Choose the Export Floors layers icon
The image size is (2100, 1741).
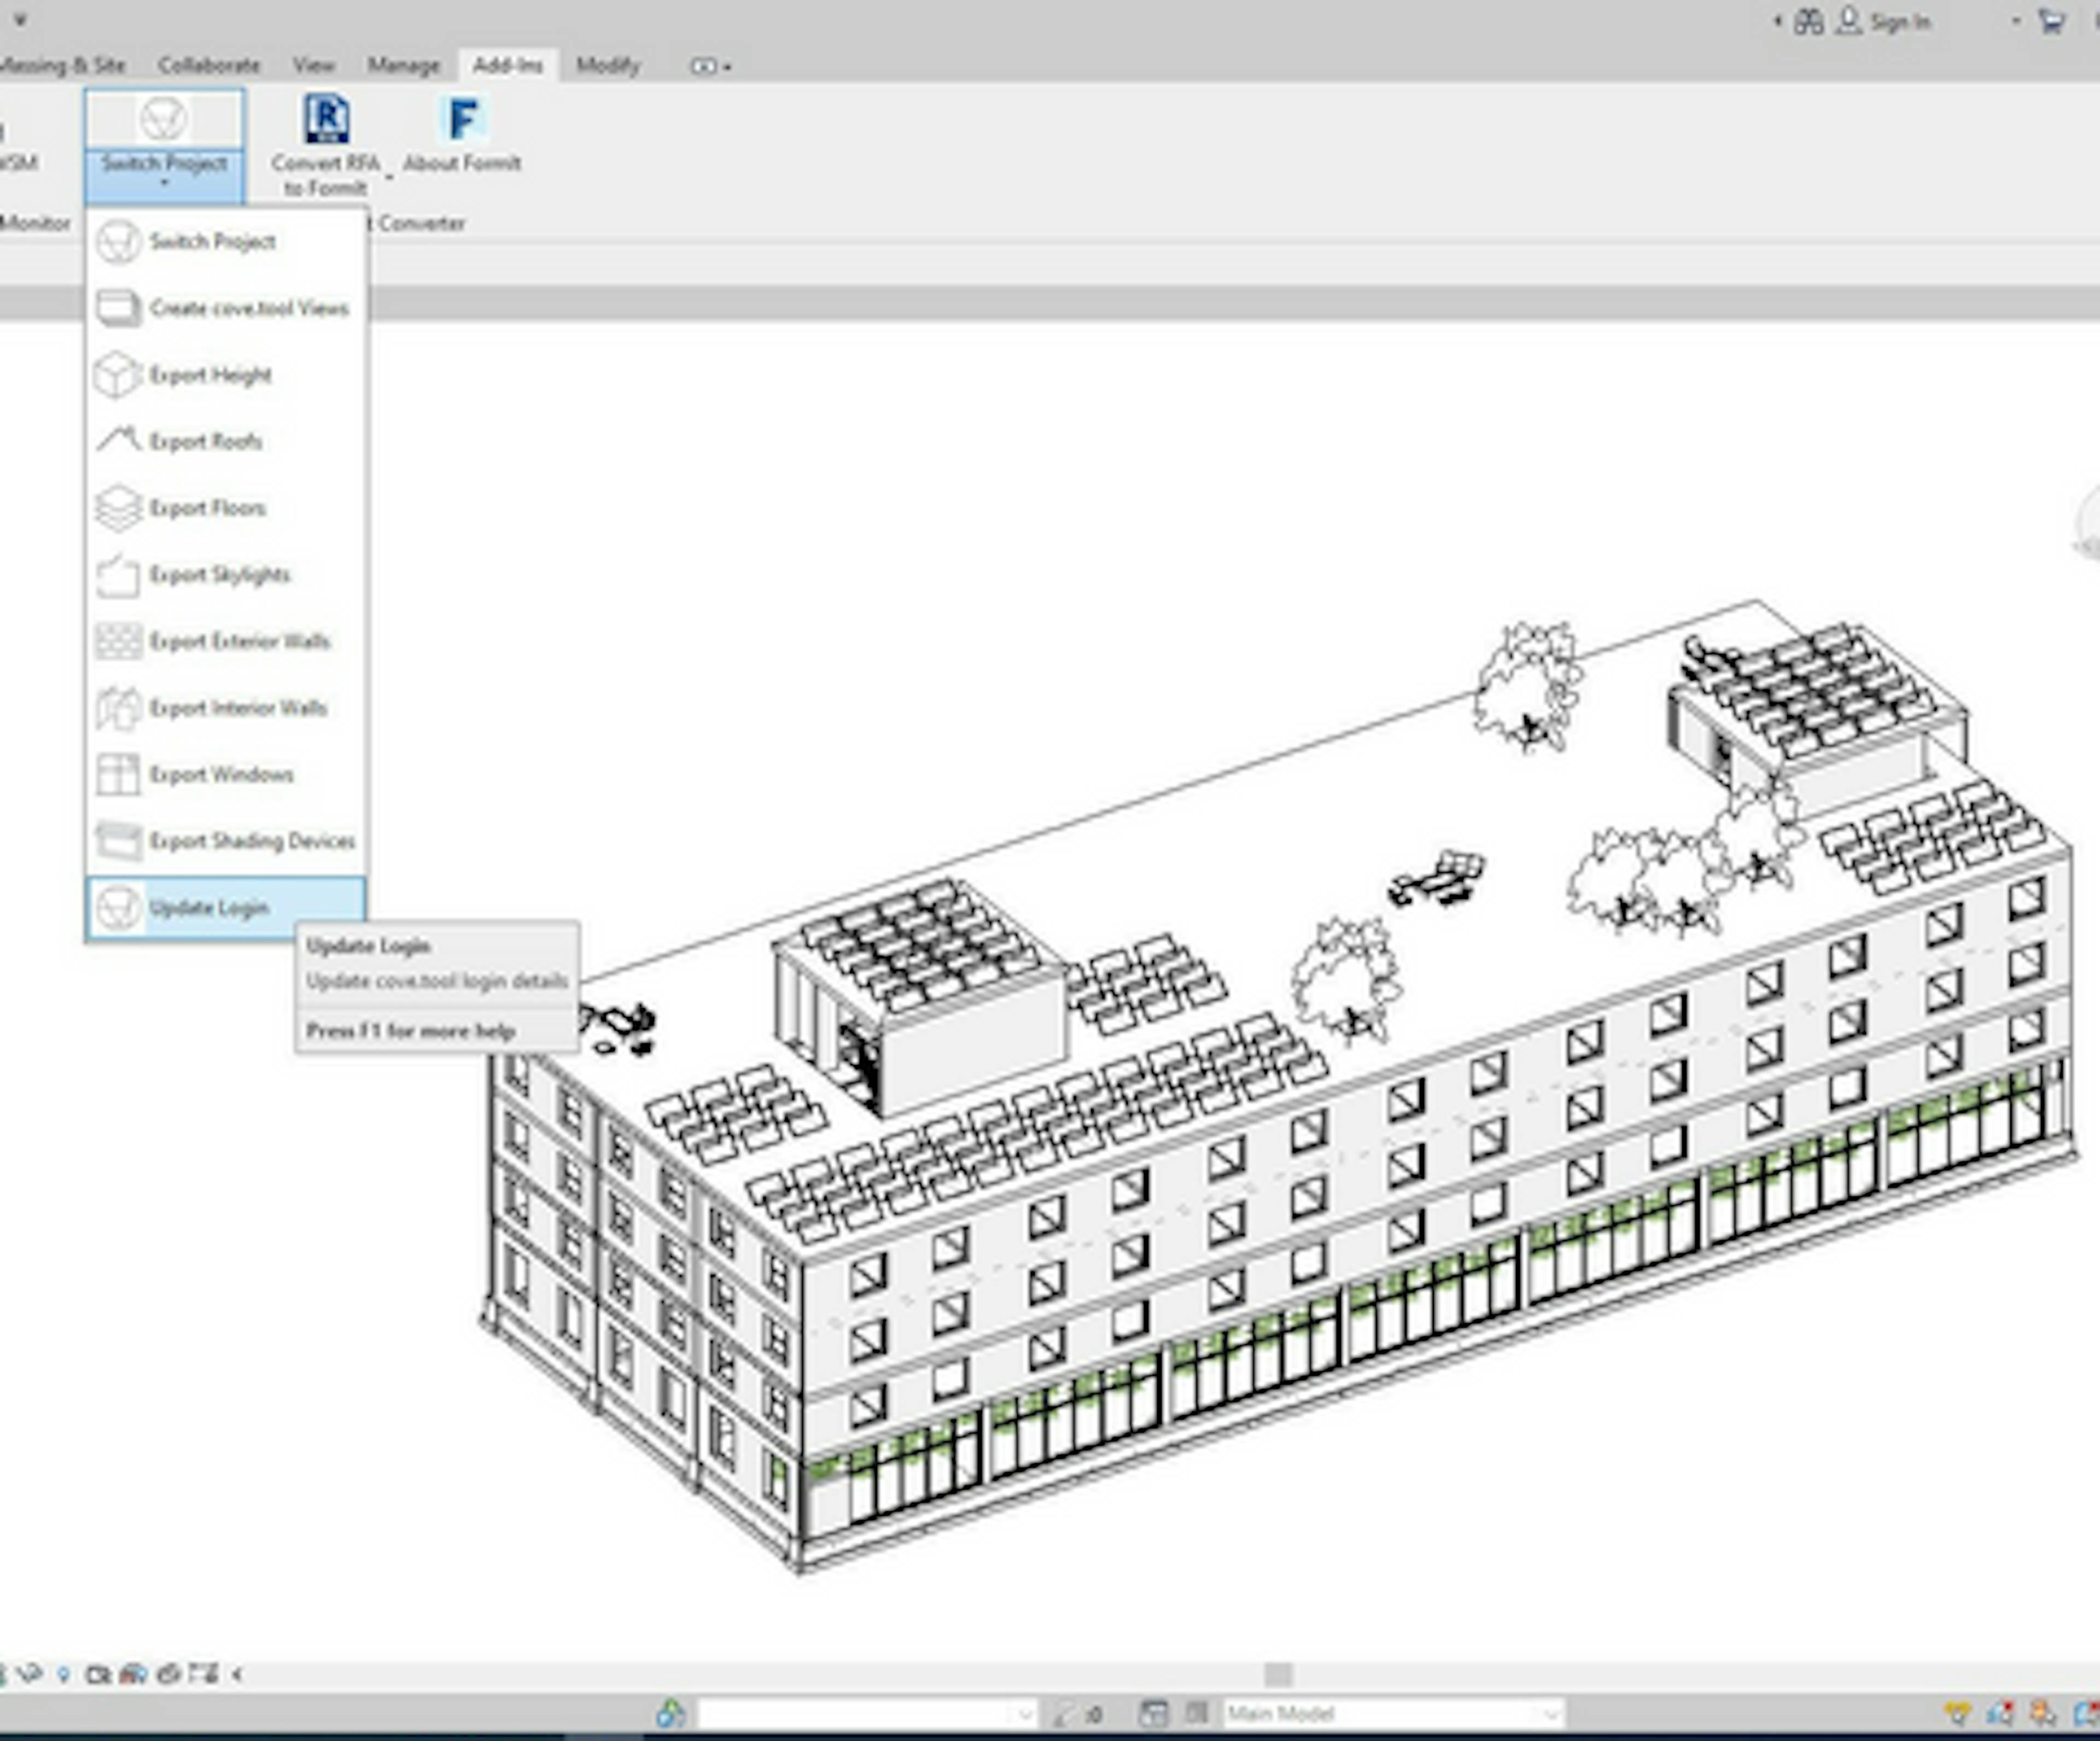(118, 508)
